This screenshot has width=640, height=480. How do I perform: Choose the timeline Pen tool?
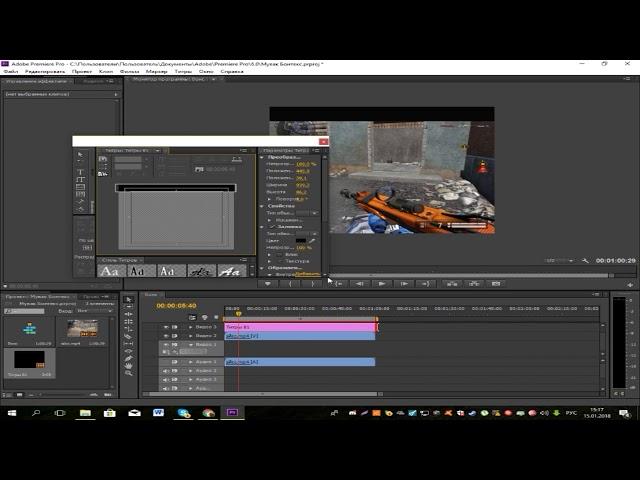coord(129,358)
